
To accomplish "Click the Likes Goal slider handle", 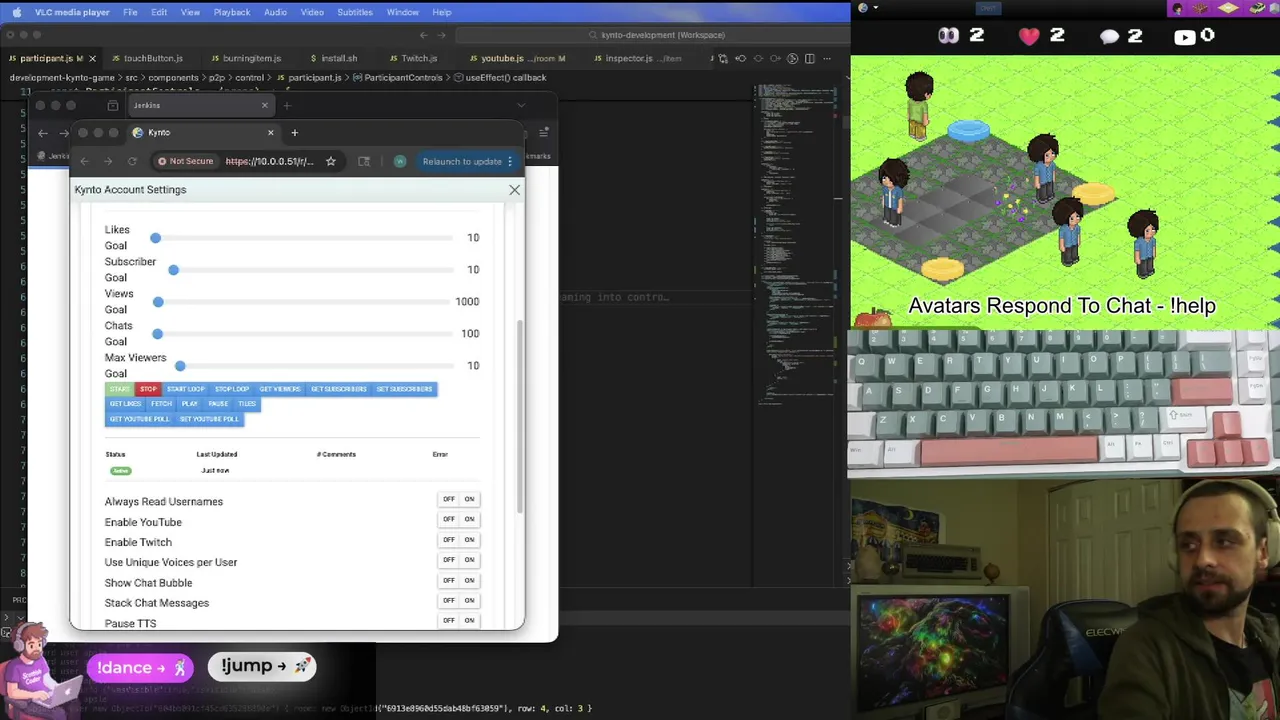I will (155, 238).
